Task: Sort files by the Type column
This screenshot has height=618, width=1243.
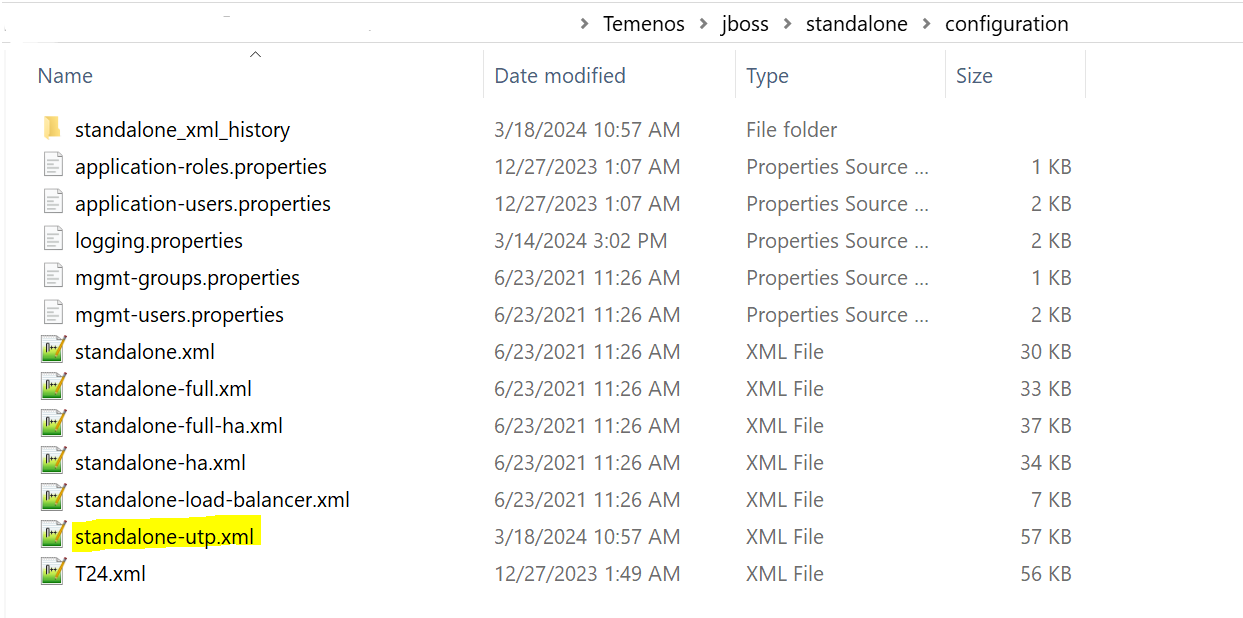Action: click(767, 76)
